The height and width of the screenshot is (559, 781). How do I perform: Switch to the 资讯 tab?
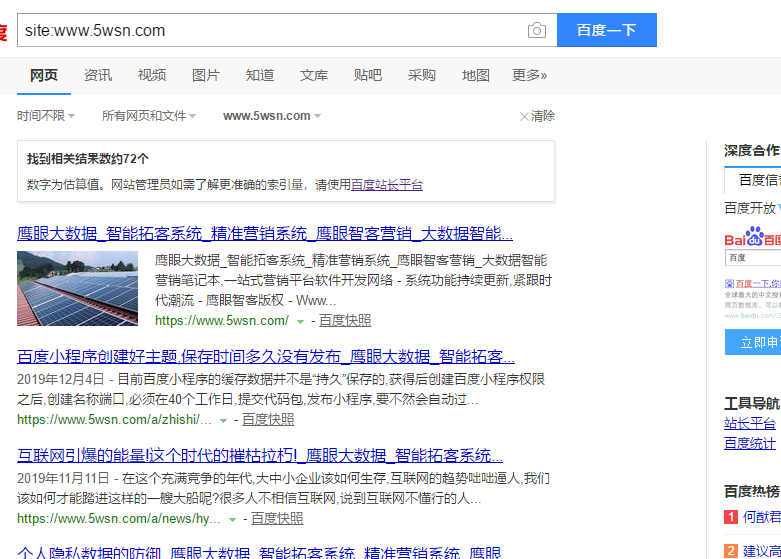tap(98, 75)
